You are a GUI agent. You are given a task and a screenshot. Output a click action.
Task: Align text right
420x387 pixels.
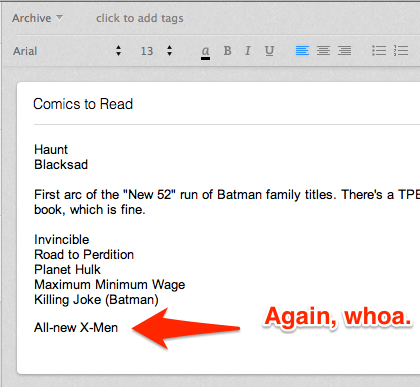(344, 51)
